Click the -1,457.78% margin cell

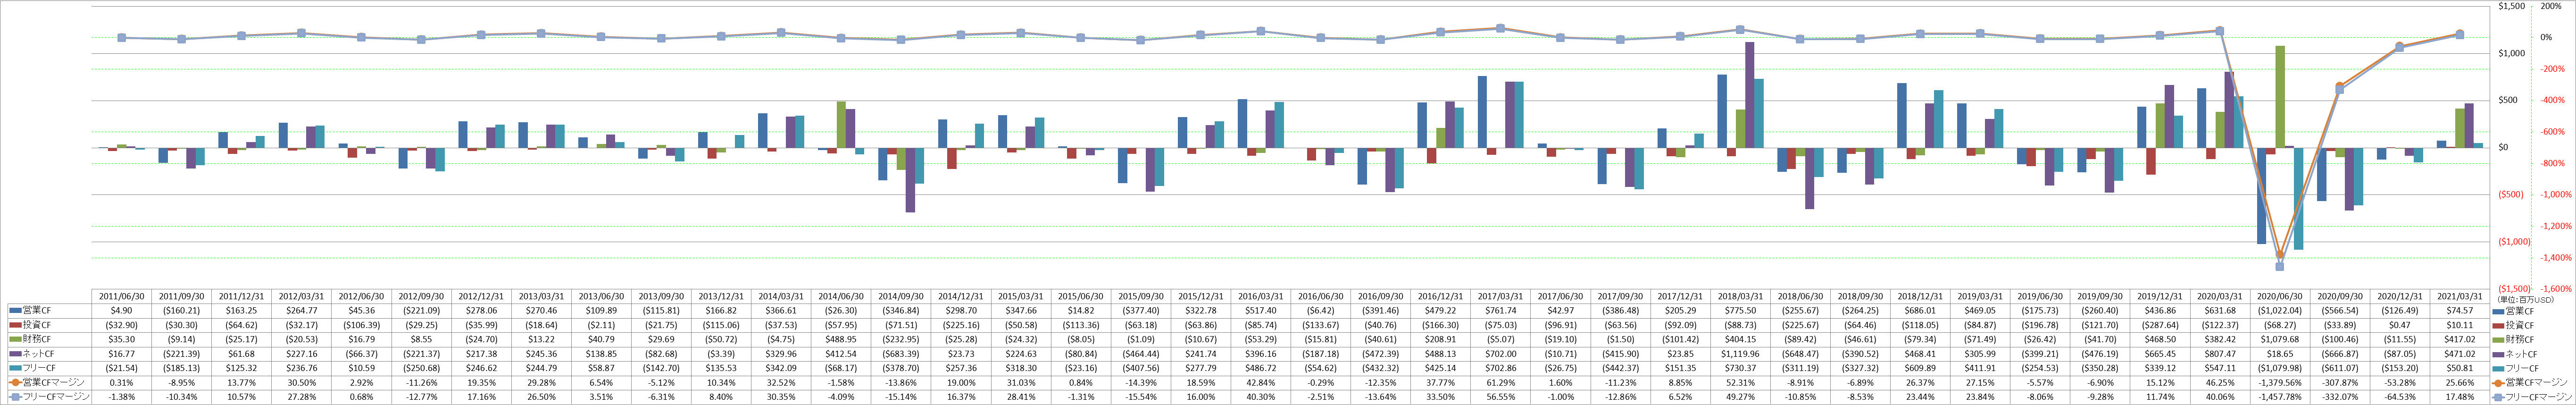click(x=2280, y=397)
